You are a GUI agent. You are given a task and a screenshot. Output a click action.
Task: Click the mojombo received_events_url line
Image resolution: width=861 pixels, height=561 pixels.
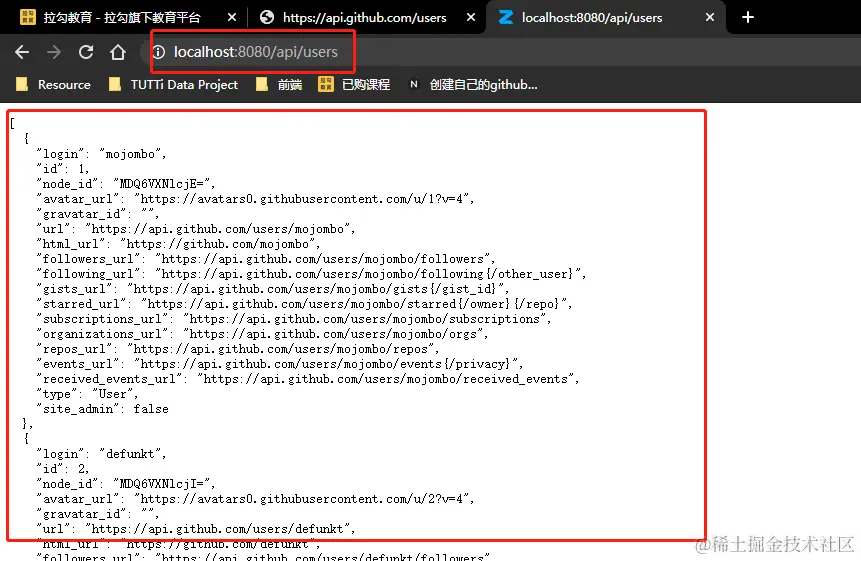(x=308, y=379)
